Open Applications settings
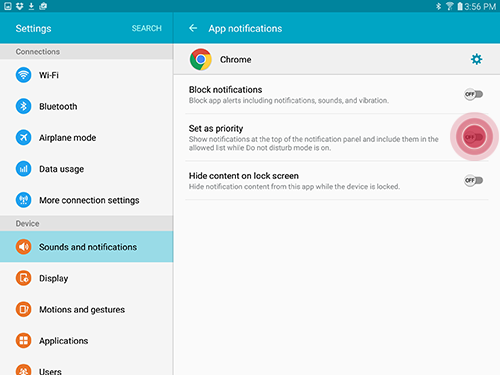The height and width of the screenshot is (375, 500). [87, 341]
